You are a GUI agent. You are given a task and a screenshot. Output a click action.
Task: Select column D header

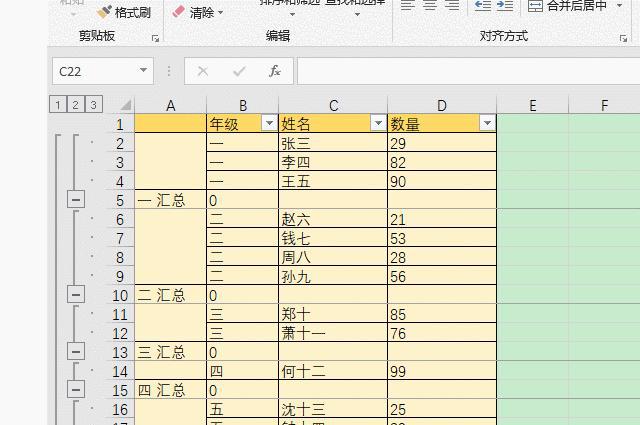tap(442, 105)
